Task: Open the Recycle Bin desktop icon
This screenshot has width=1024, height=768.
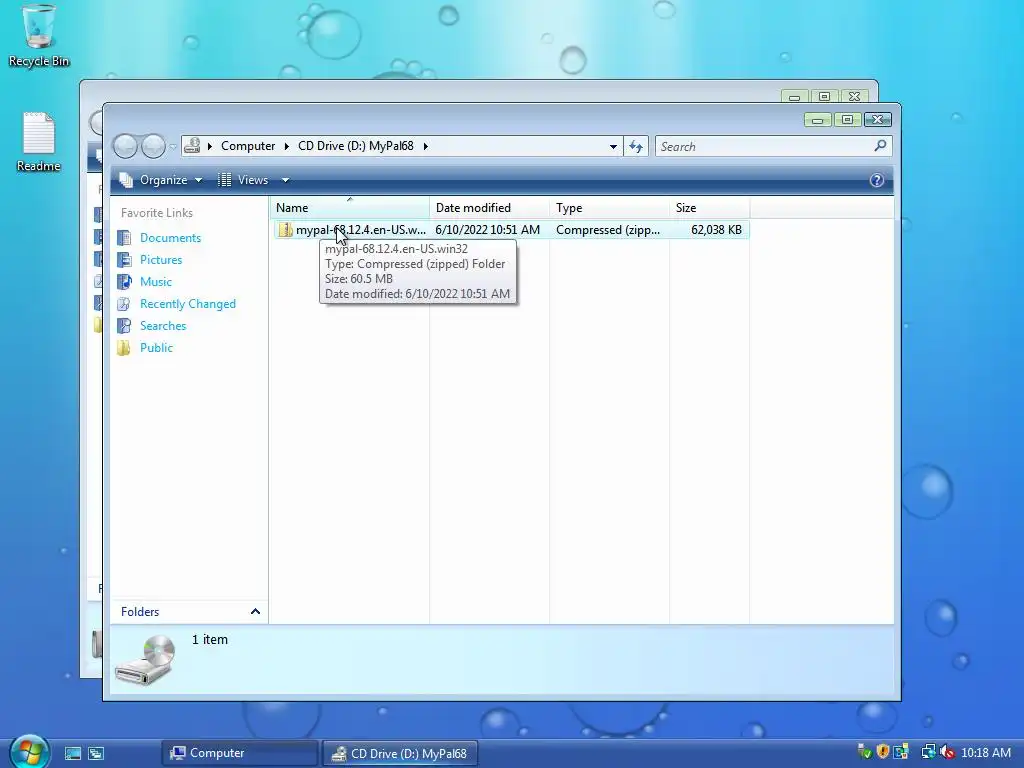Action: pos(38,34)
